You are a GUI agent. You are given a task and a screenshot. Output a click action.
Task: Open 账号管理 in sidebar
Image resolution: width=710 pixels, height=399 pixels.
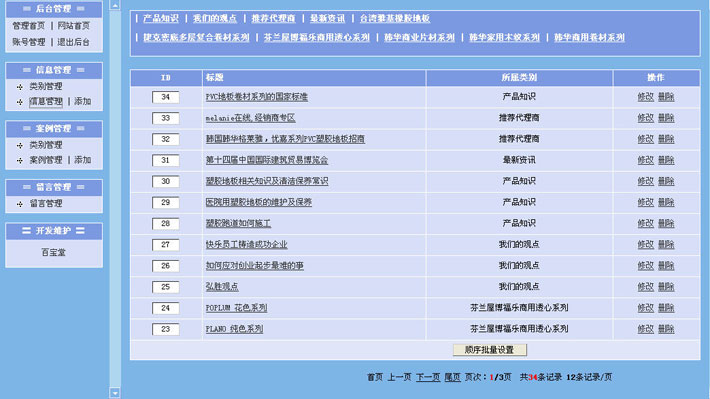point(29,42)
